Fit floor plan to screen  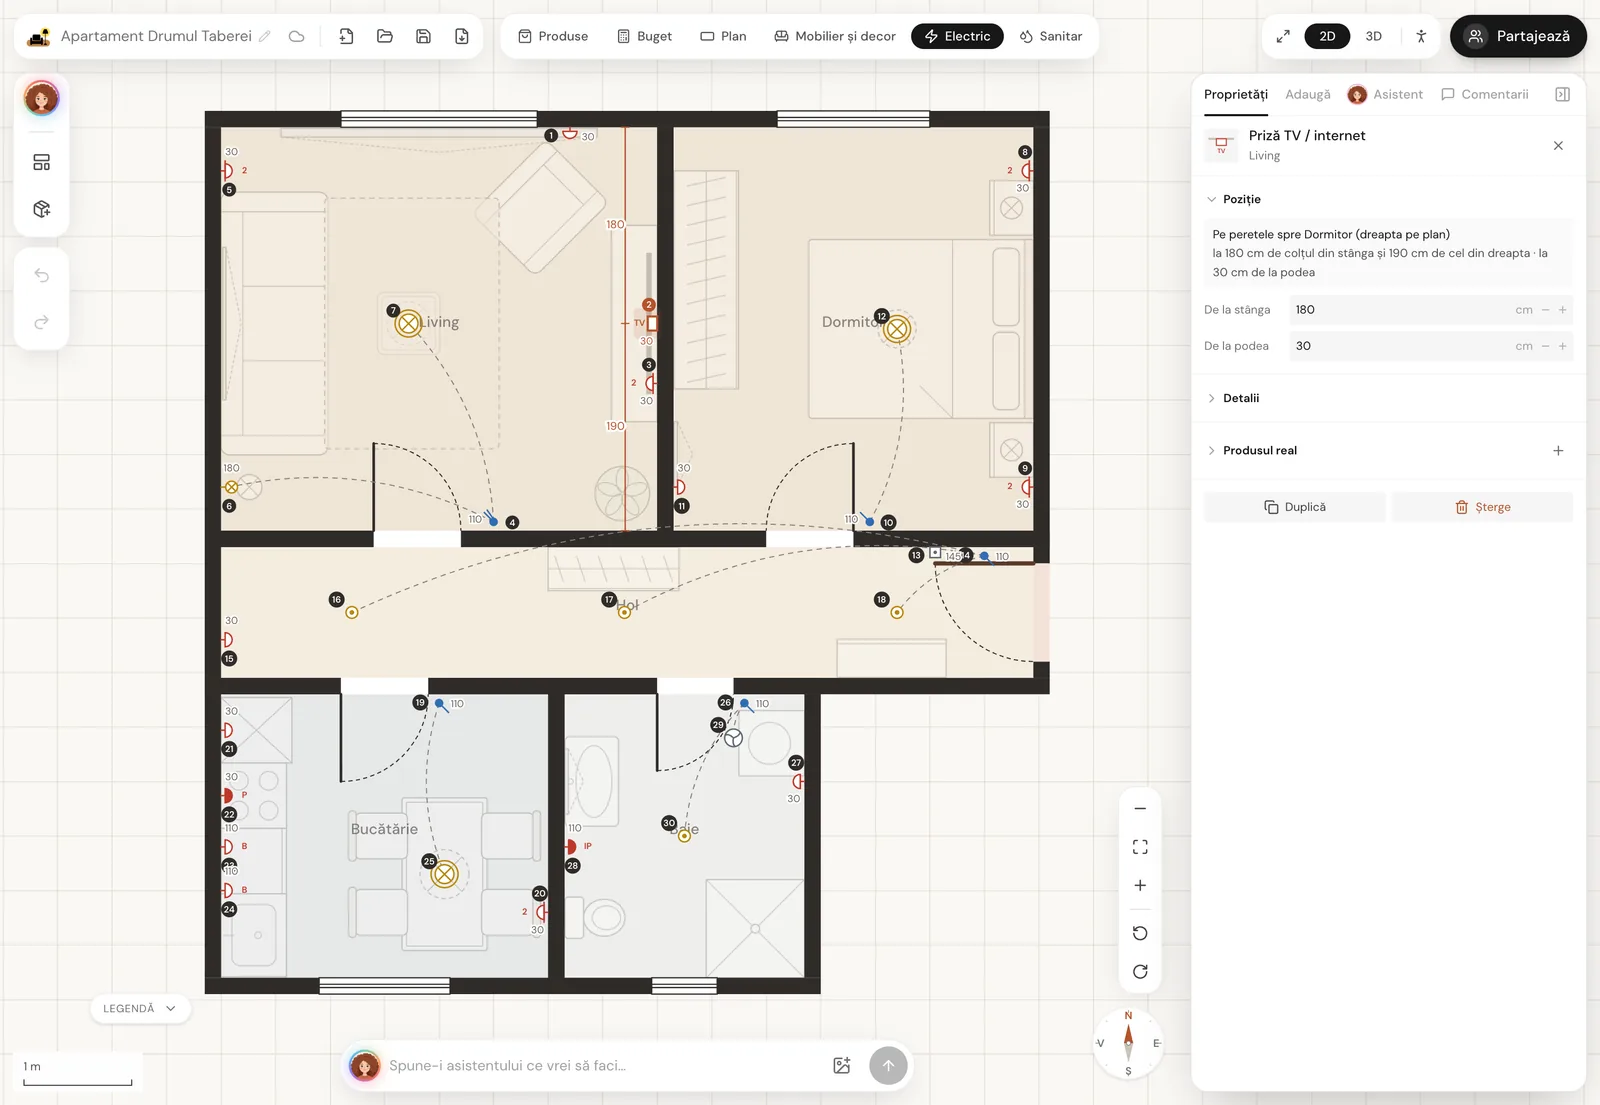point(1140,847)
